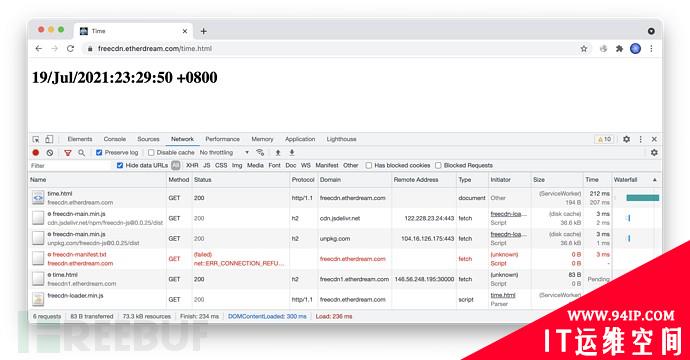Screen dimensions: 690x360
Task: Filter requests by Img type
Action: [237, 165]
